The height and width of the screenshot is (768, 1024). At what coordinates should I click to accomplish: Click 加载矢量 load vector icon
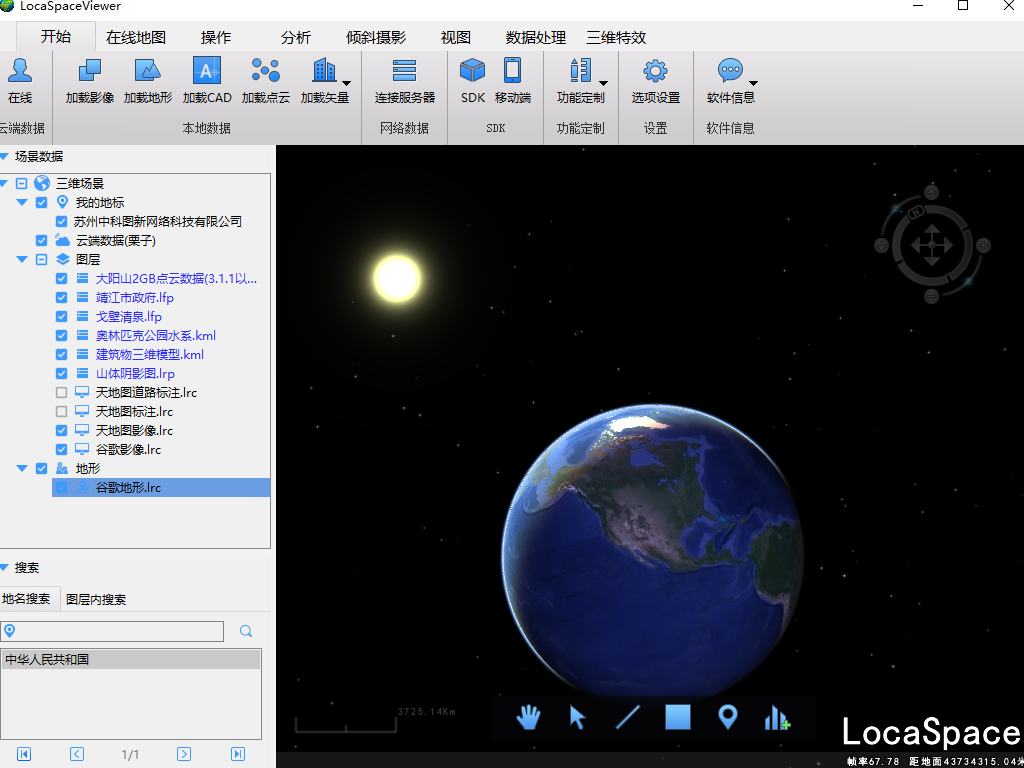[324, 71]
